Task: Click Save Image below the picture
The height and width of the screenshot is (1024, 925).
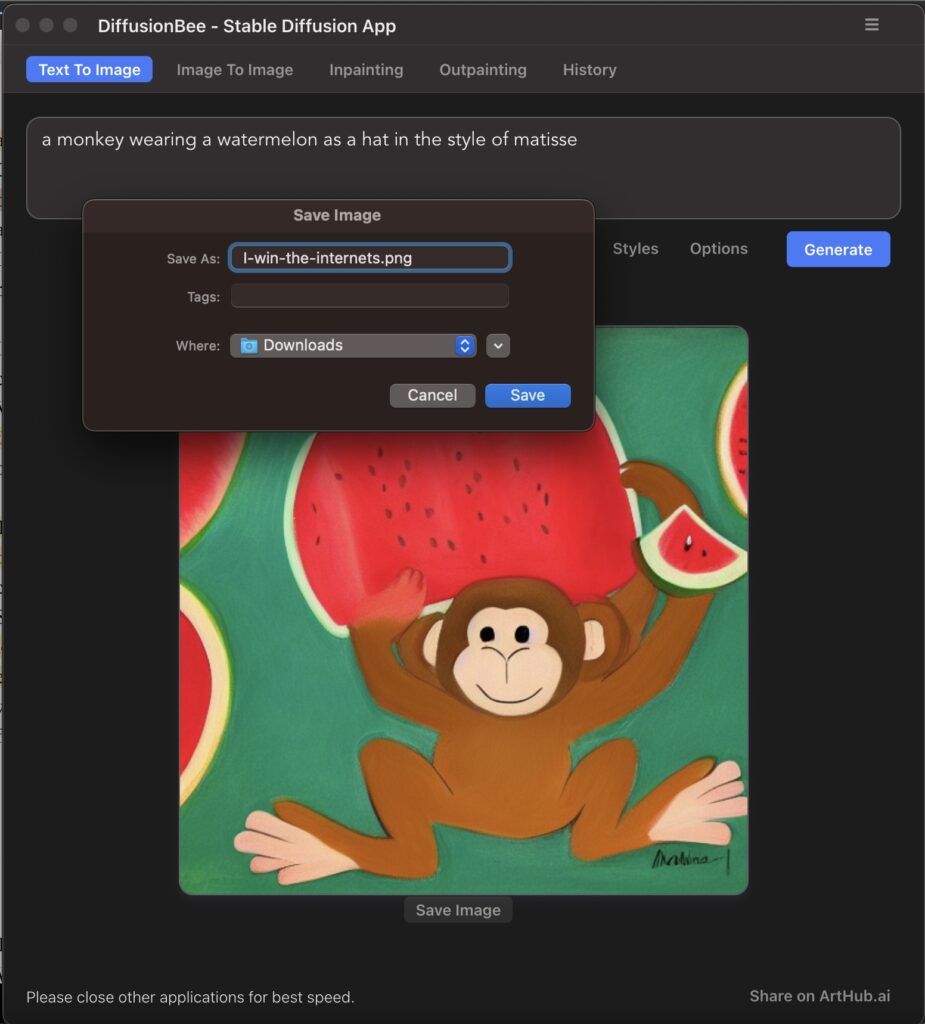Action: 458,910
